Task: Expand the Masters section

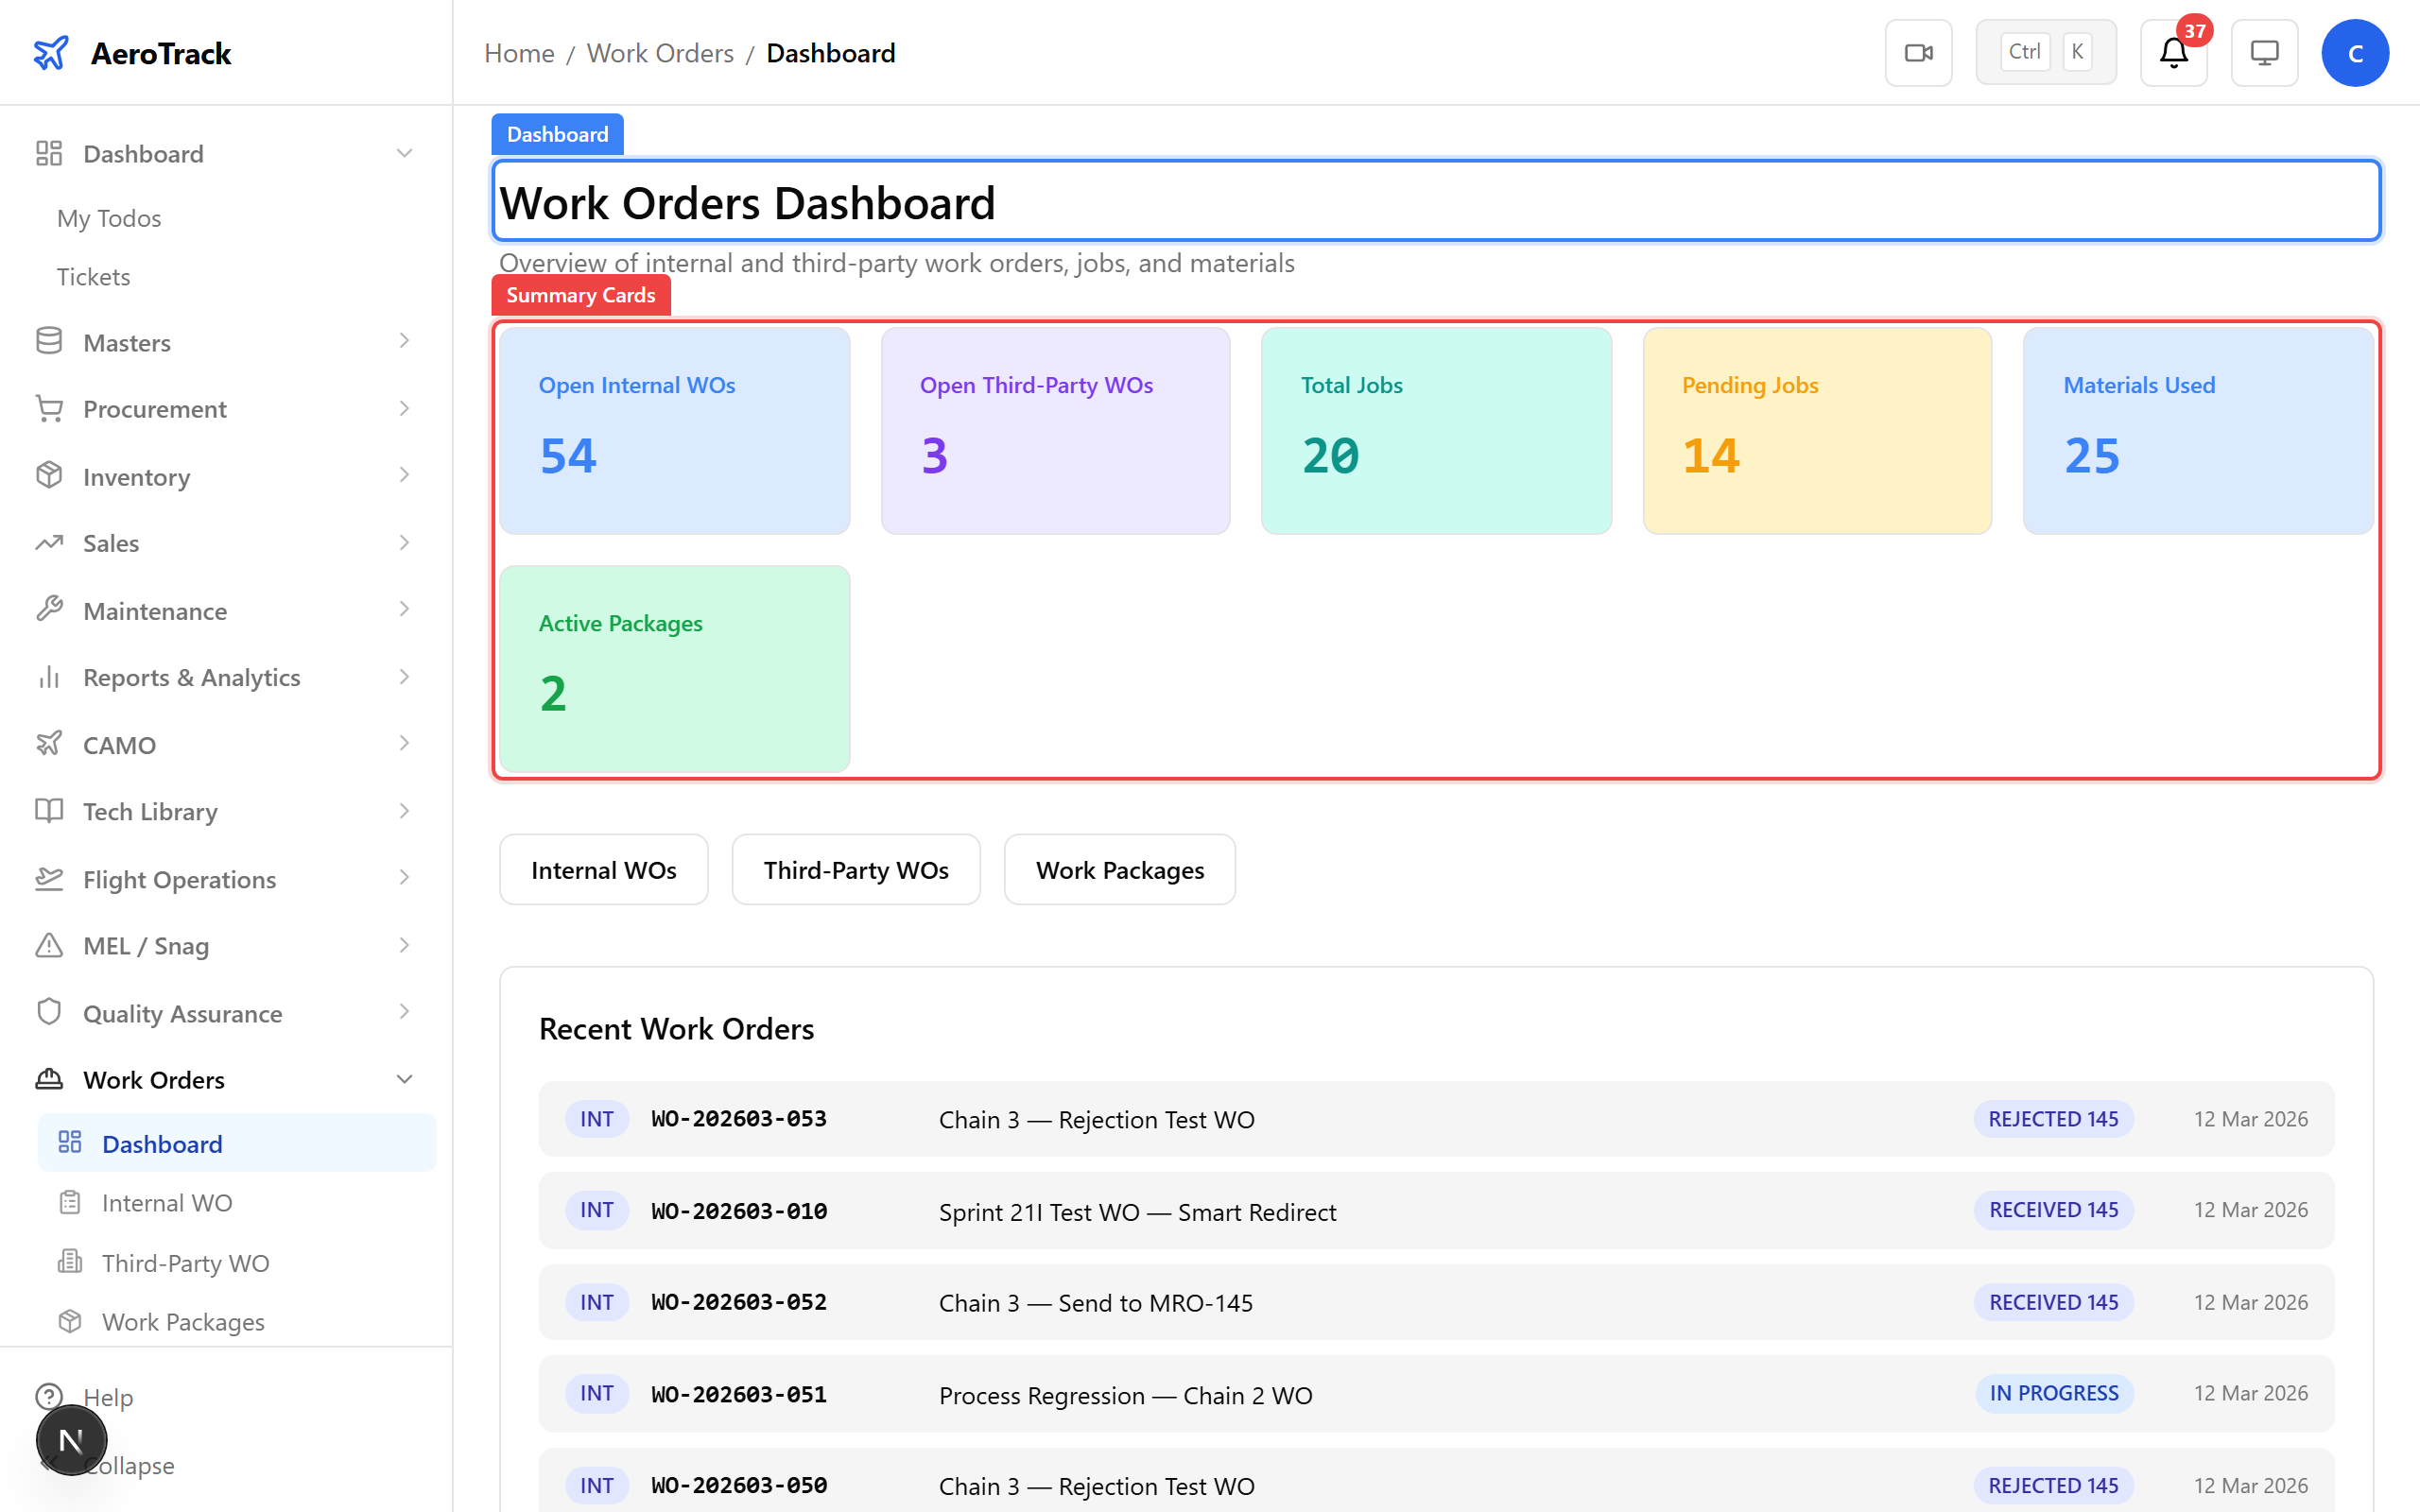Action: (x=404, y=341)
